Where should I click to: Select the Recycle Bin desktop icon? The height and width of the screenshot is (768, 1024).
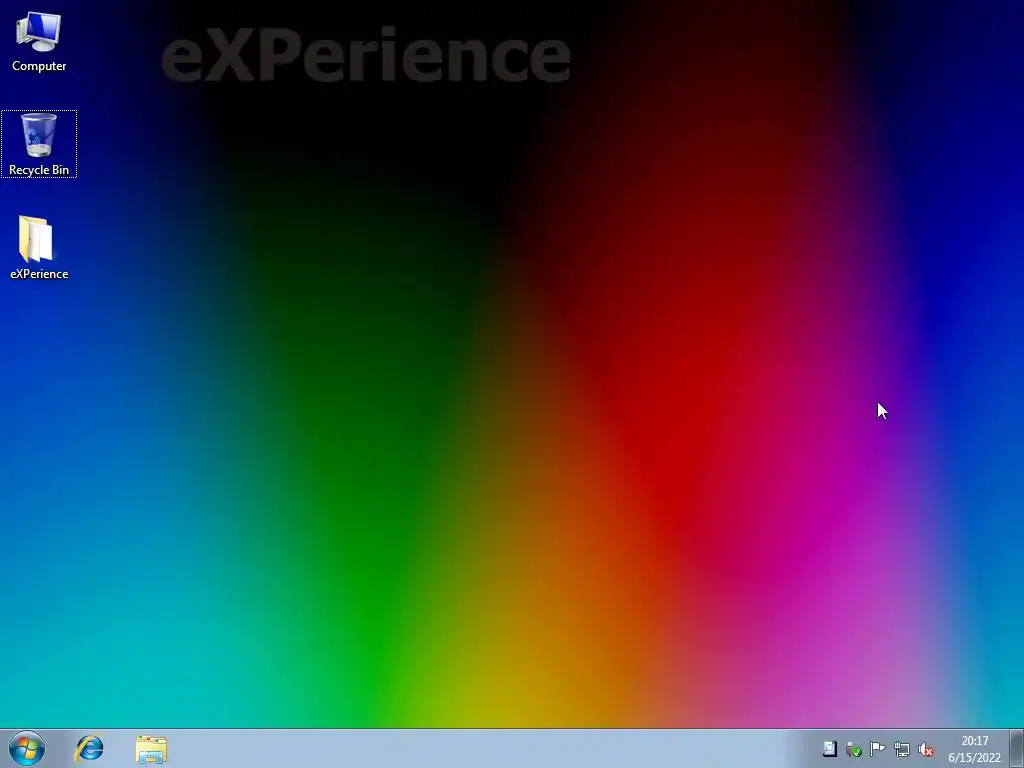(39, 144)
